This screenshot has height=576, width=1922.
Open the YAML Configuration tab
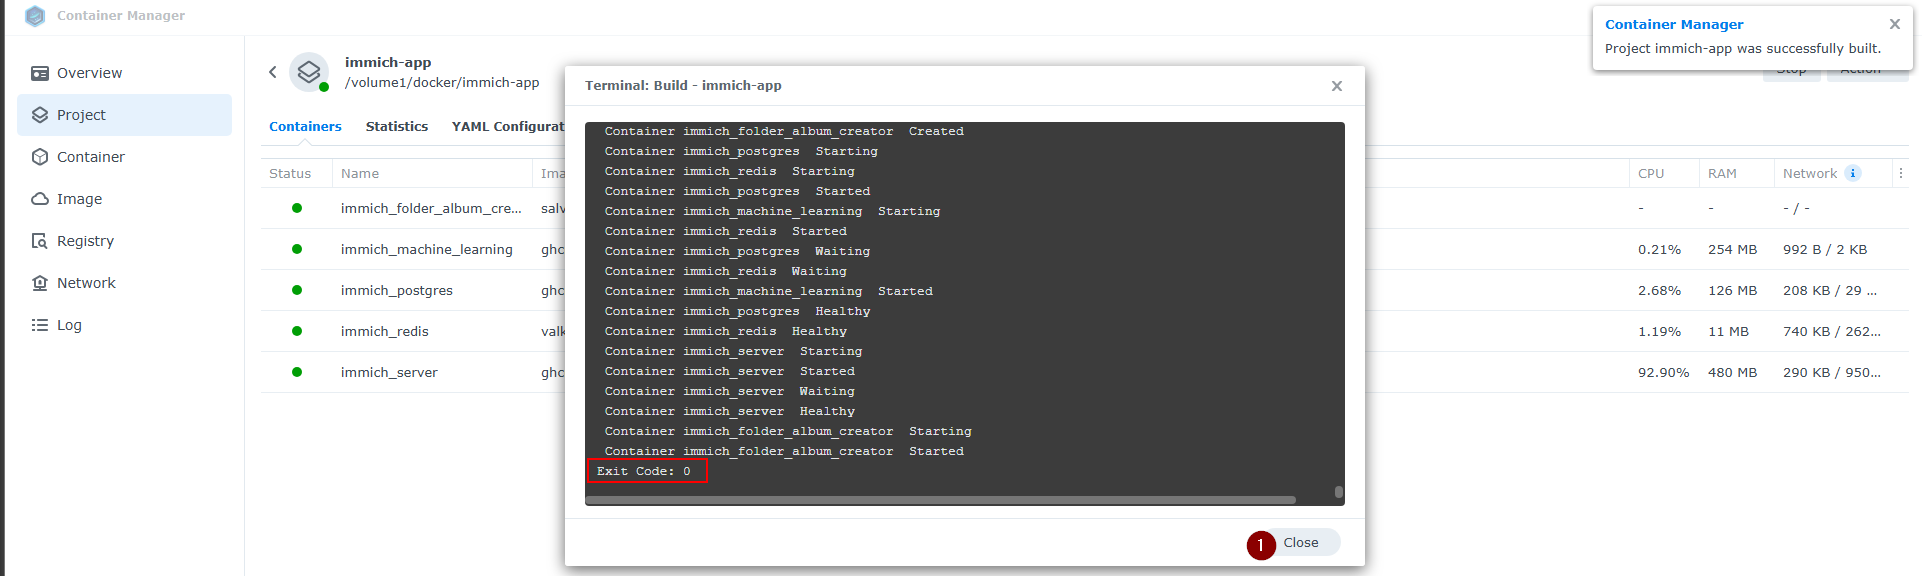click(x=507, y=126)
